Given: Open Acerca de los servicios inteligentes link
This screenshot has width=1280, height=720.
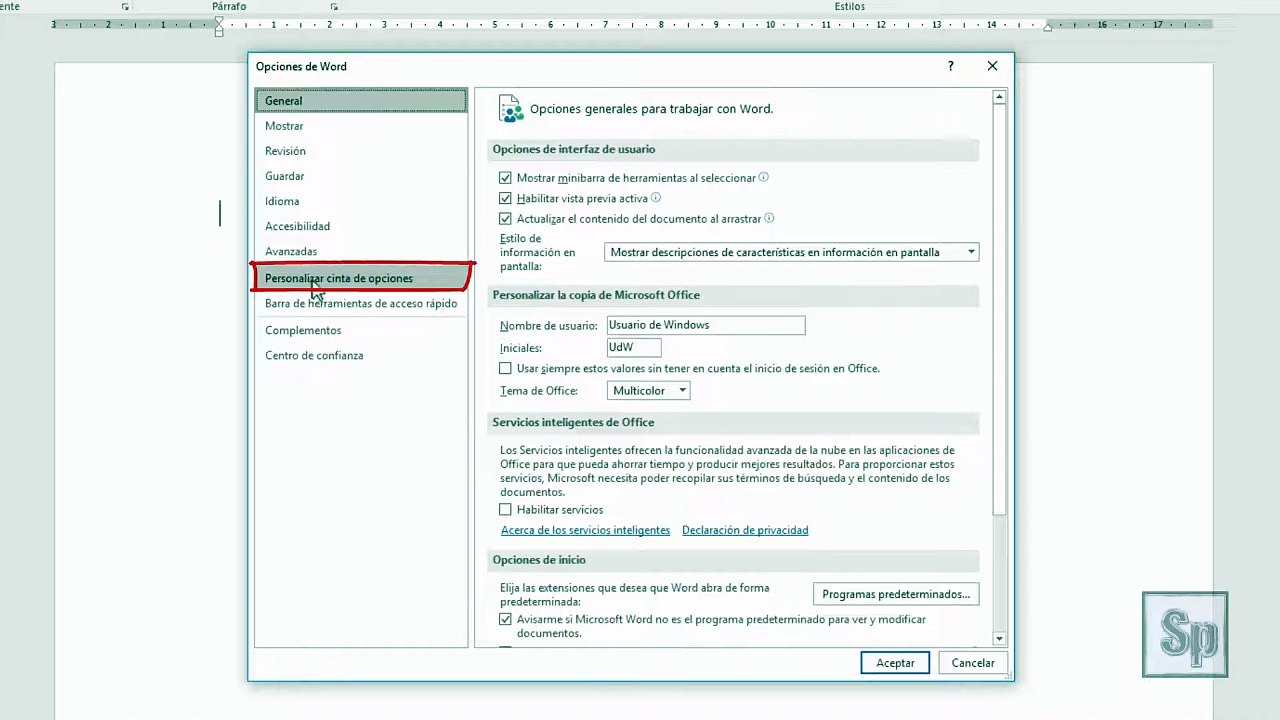Looking at the screenshot, I should 585,530.
